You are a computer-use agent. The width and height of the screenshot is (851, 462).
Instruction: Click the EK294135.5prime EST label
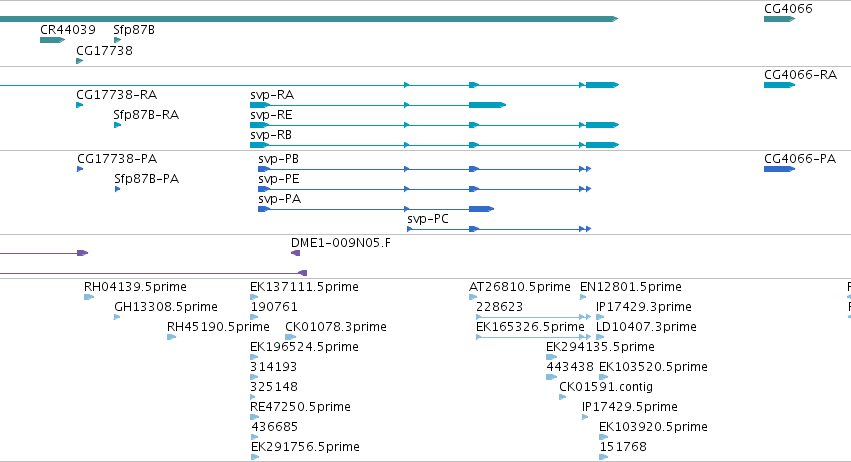600,347
